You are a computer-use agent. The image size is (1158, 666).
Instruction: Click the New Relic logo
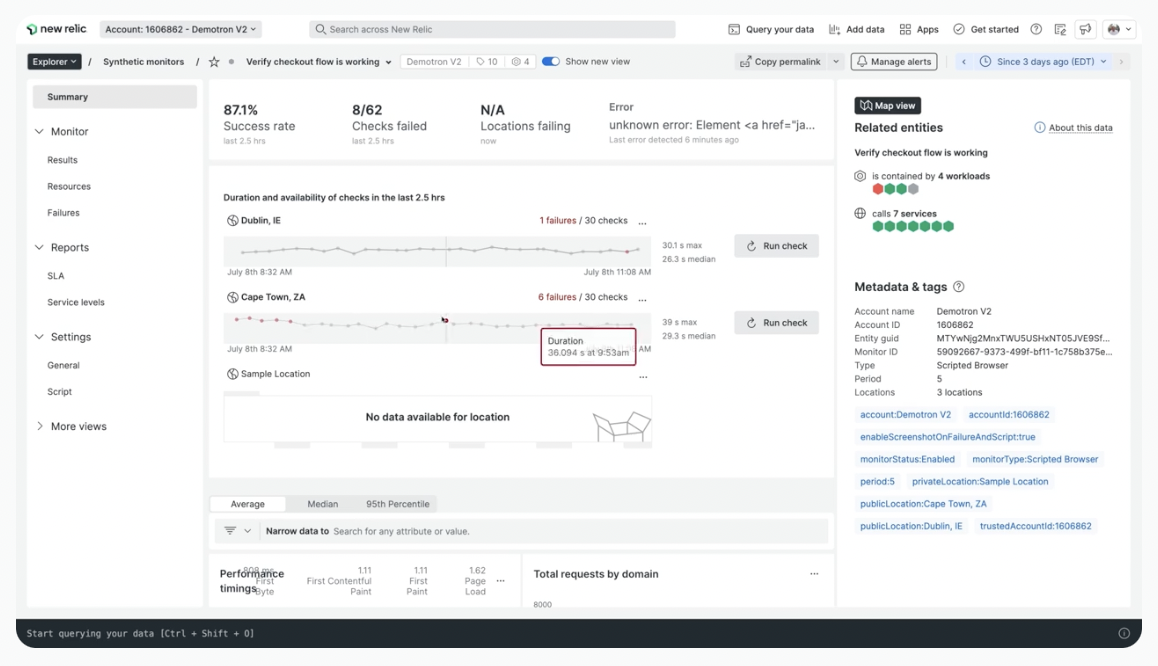(56, 29)
